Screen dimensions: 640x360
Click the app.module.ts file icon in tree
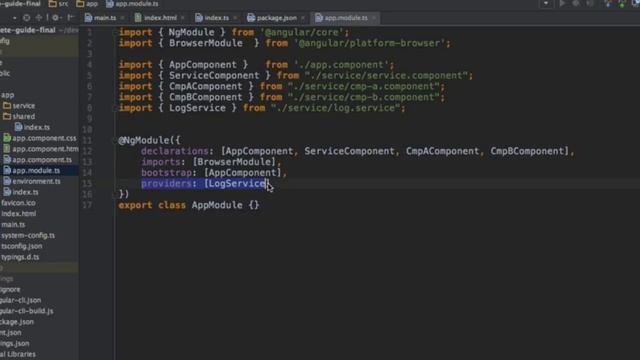pyautogui.click(x=7, y=170)
